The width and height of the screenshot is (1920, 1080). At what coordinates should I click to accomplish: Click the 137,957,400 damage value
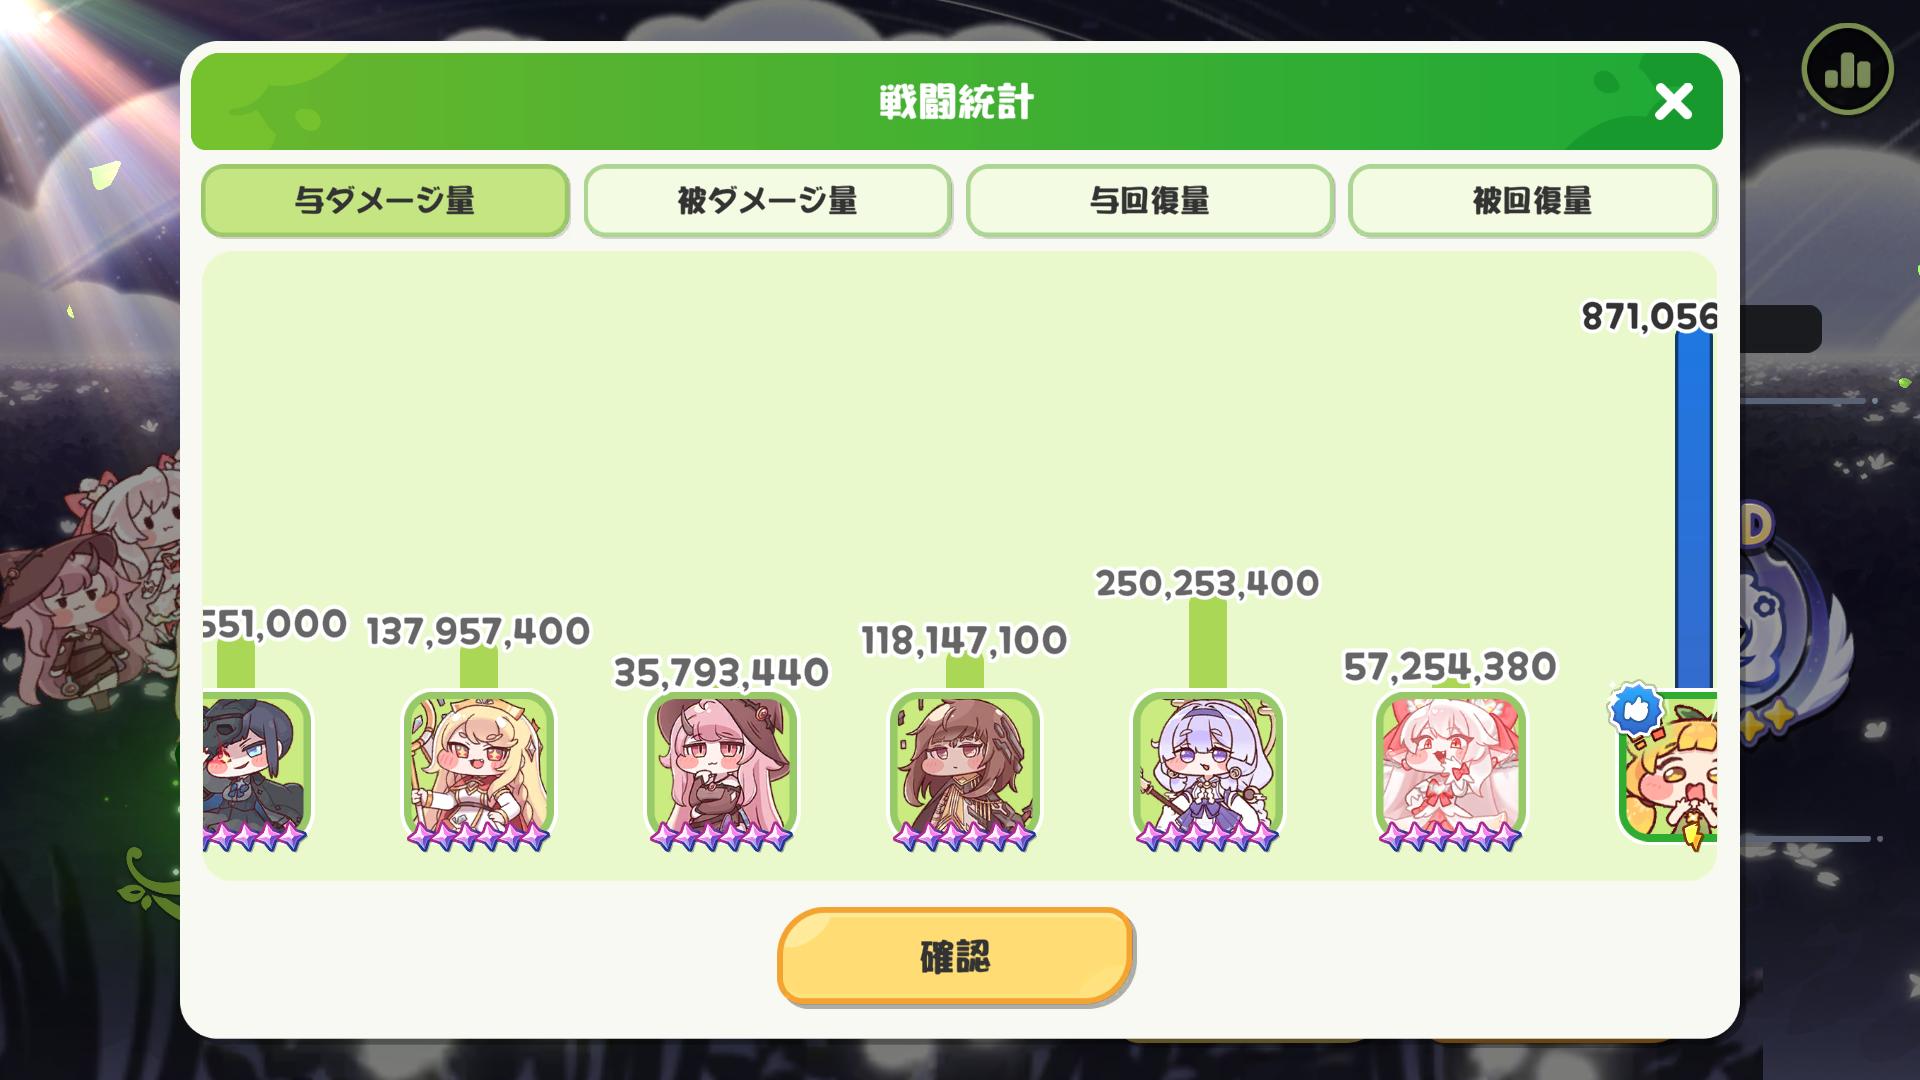[x=478, y=631]
